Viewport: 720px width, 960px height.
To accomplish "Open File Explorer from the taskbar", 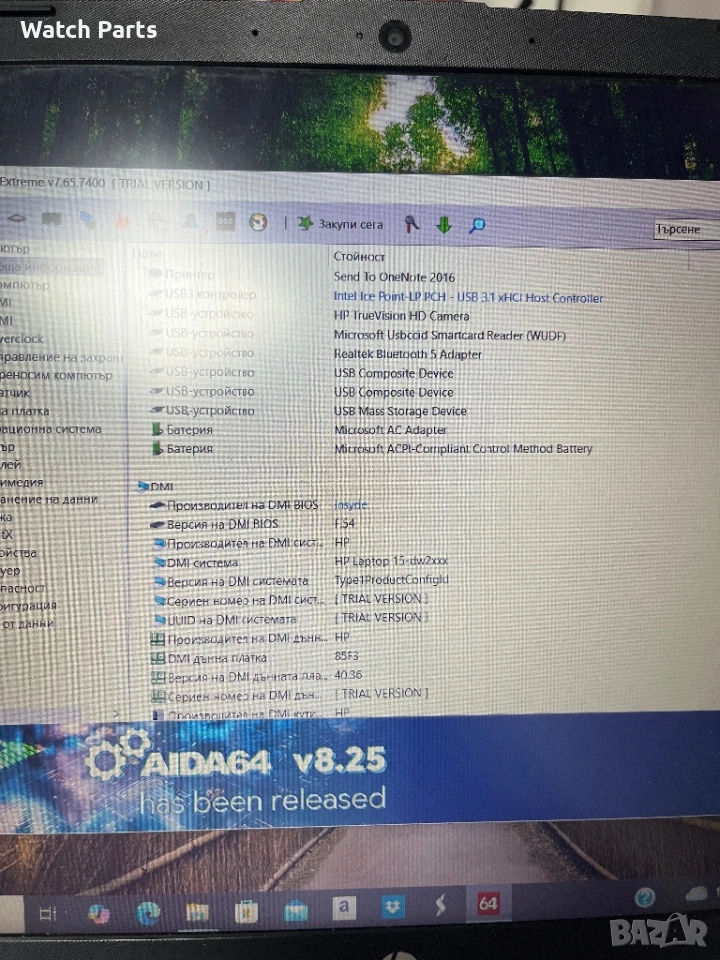I will pyautogui.click(x=197, y=912).
